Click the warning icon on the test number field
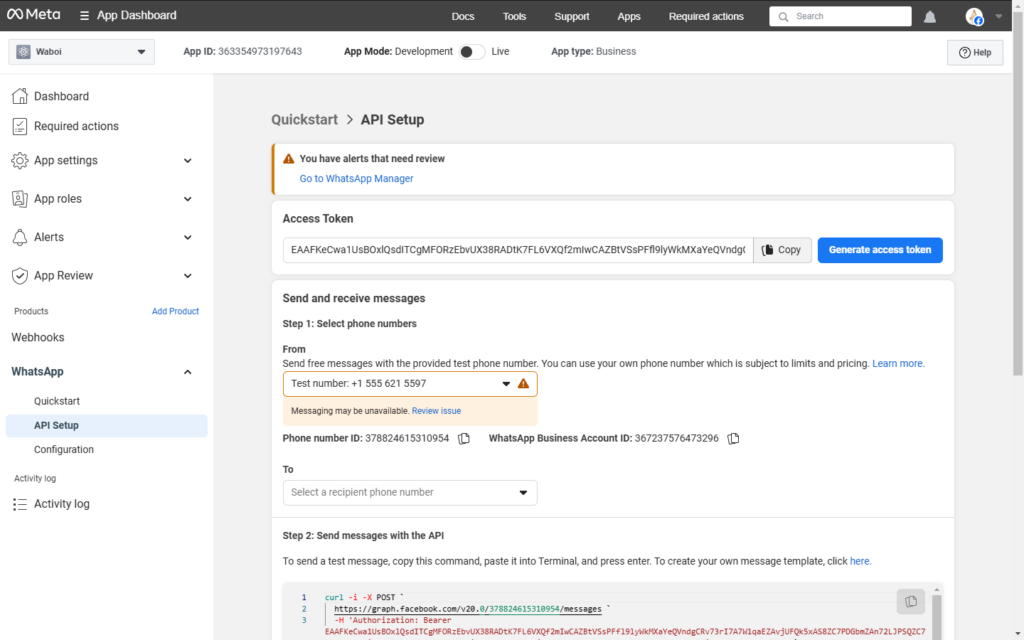1024x640 pixels. point(523,384)
